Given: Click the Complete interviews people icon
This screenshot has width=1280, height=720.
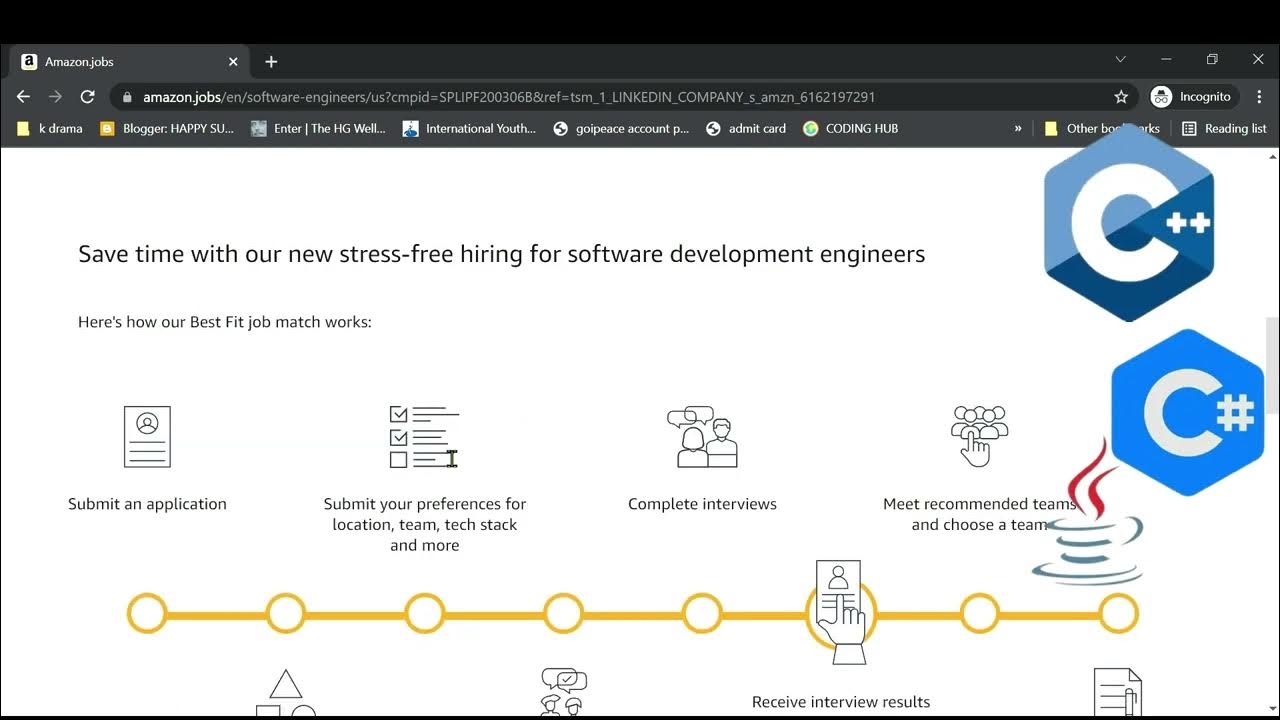Looking at the screenshot, I should (x=702, y=437).
